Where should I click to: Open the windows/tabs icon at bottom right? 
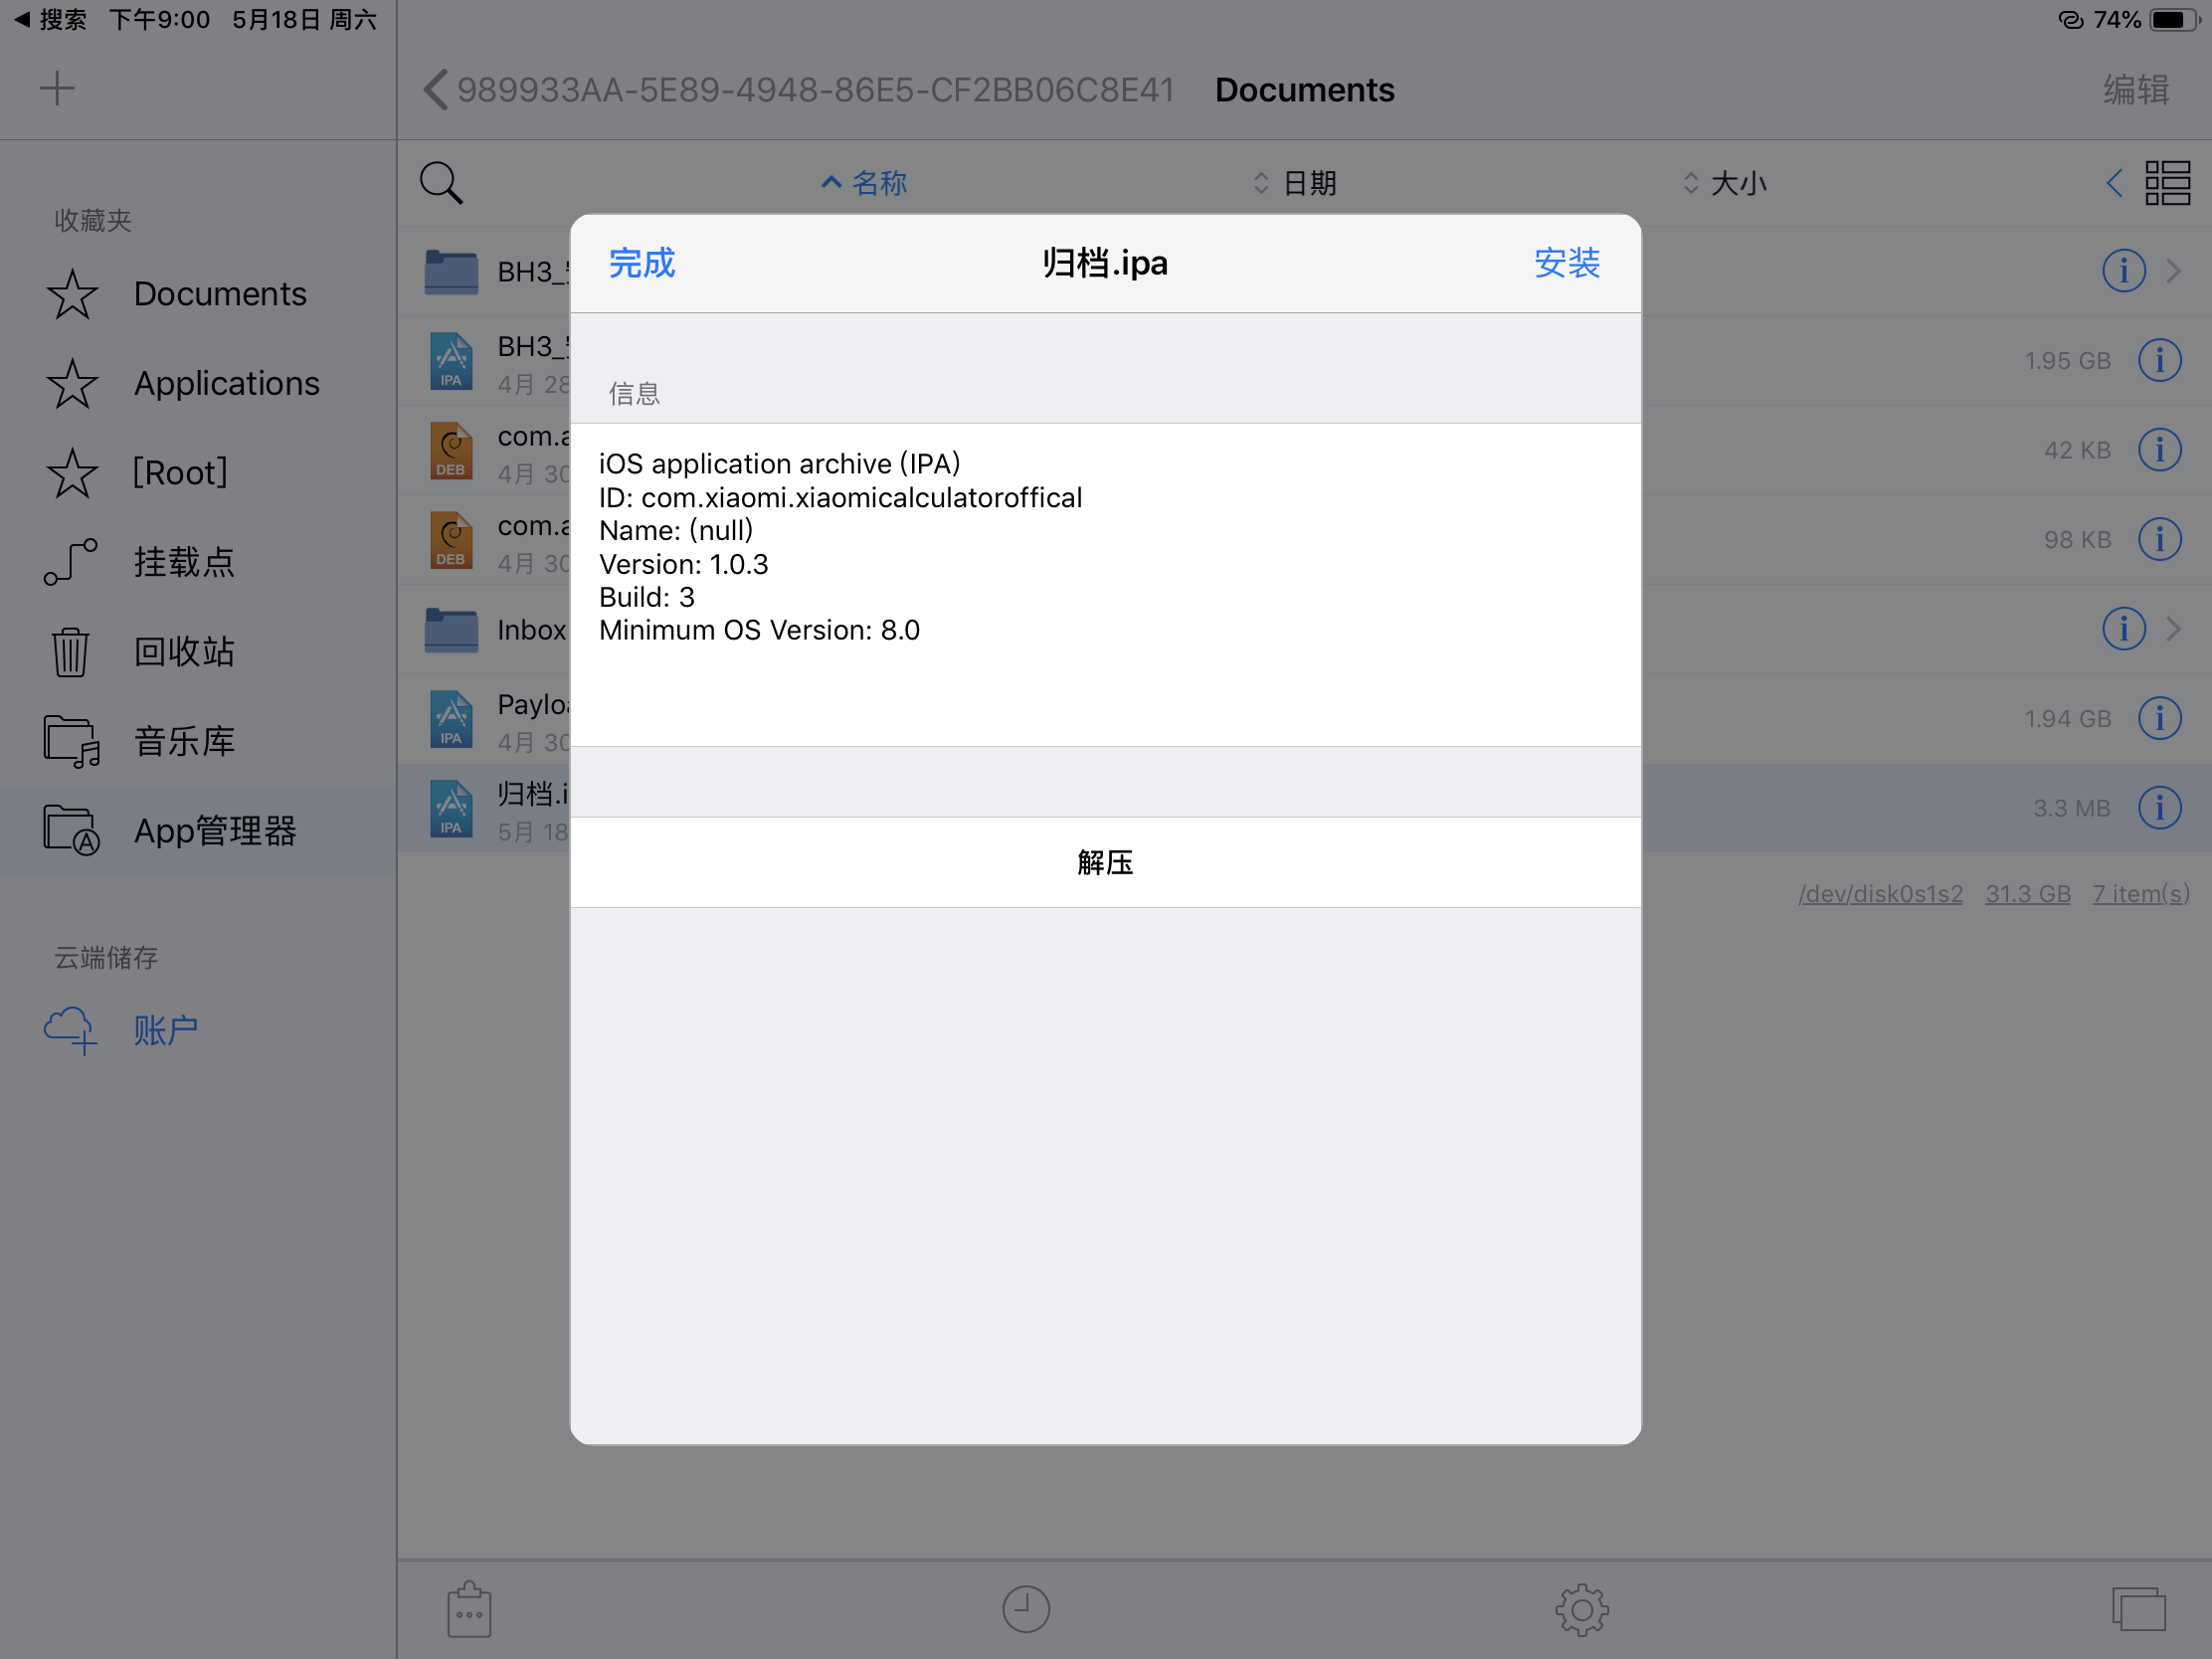(x=2138, y=1609)
